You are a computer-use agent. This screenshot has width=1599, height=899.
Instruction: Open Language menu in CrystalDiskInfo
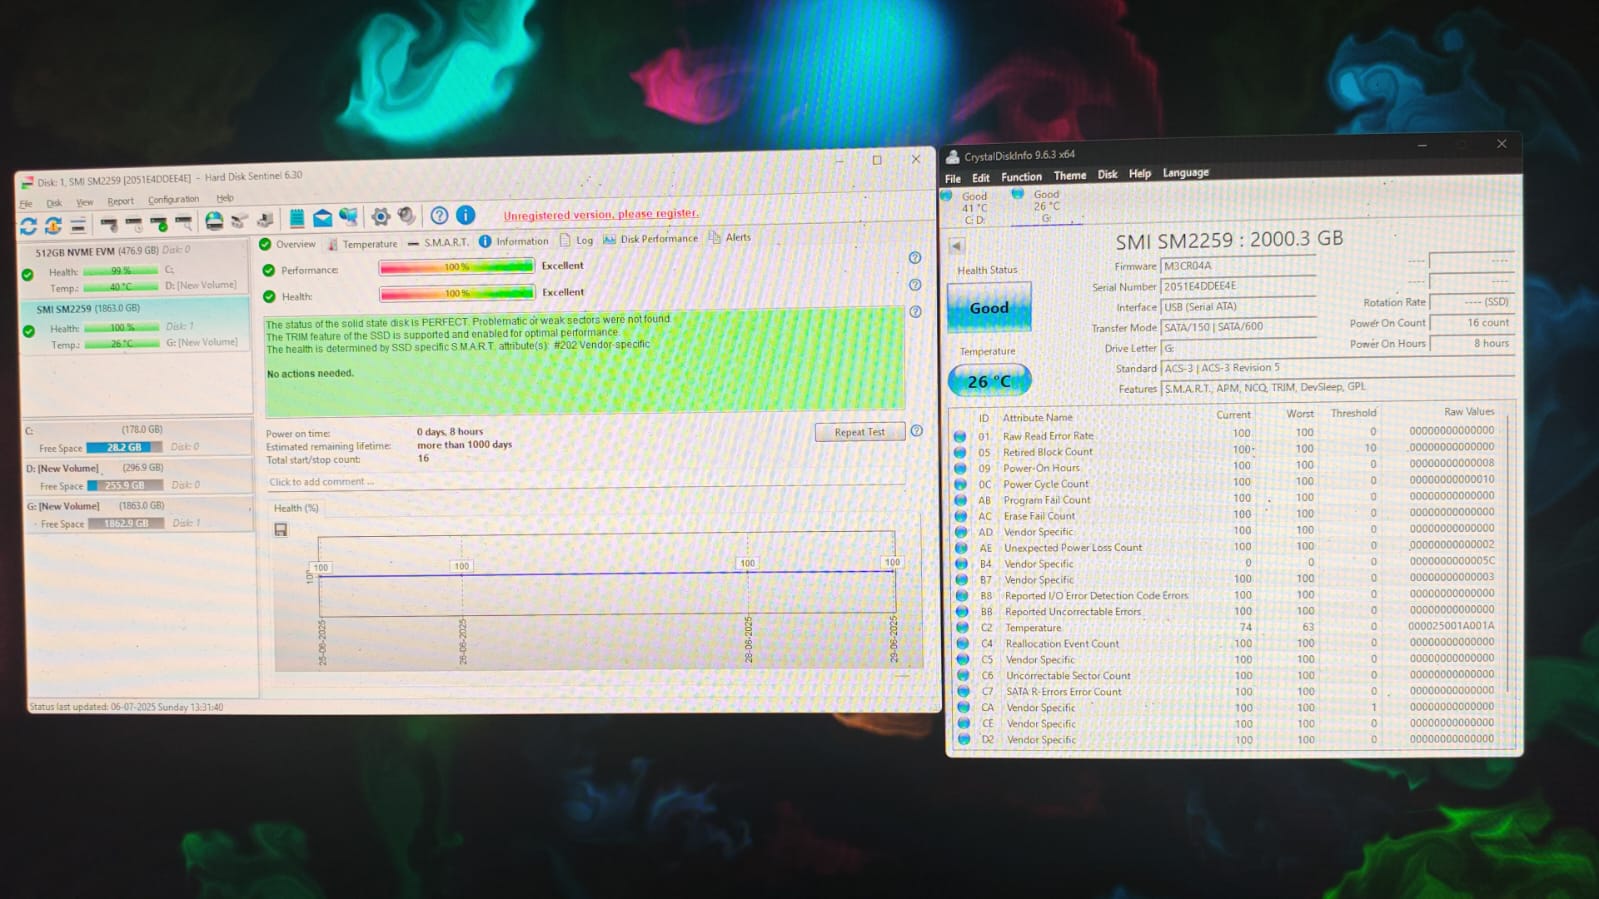1185,173
